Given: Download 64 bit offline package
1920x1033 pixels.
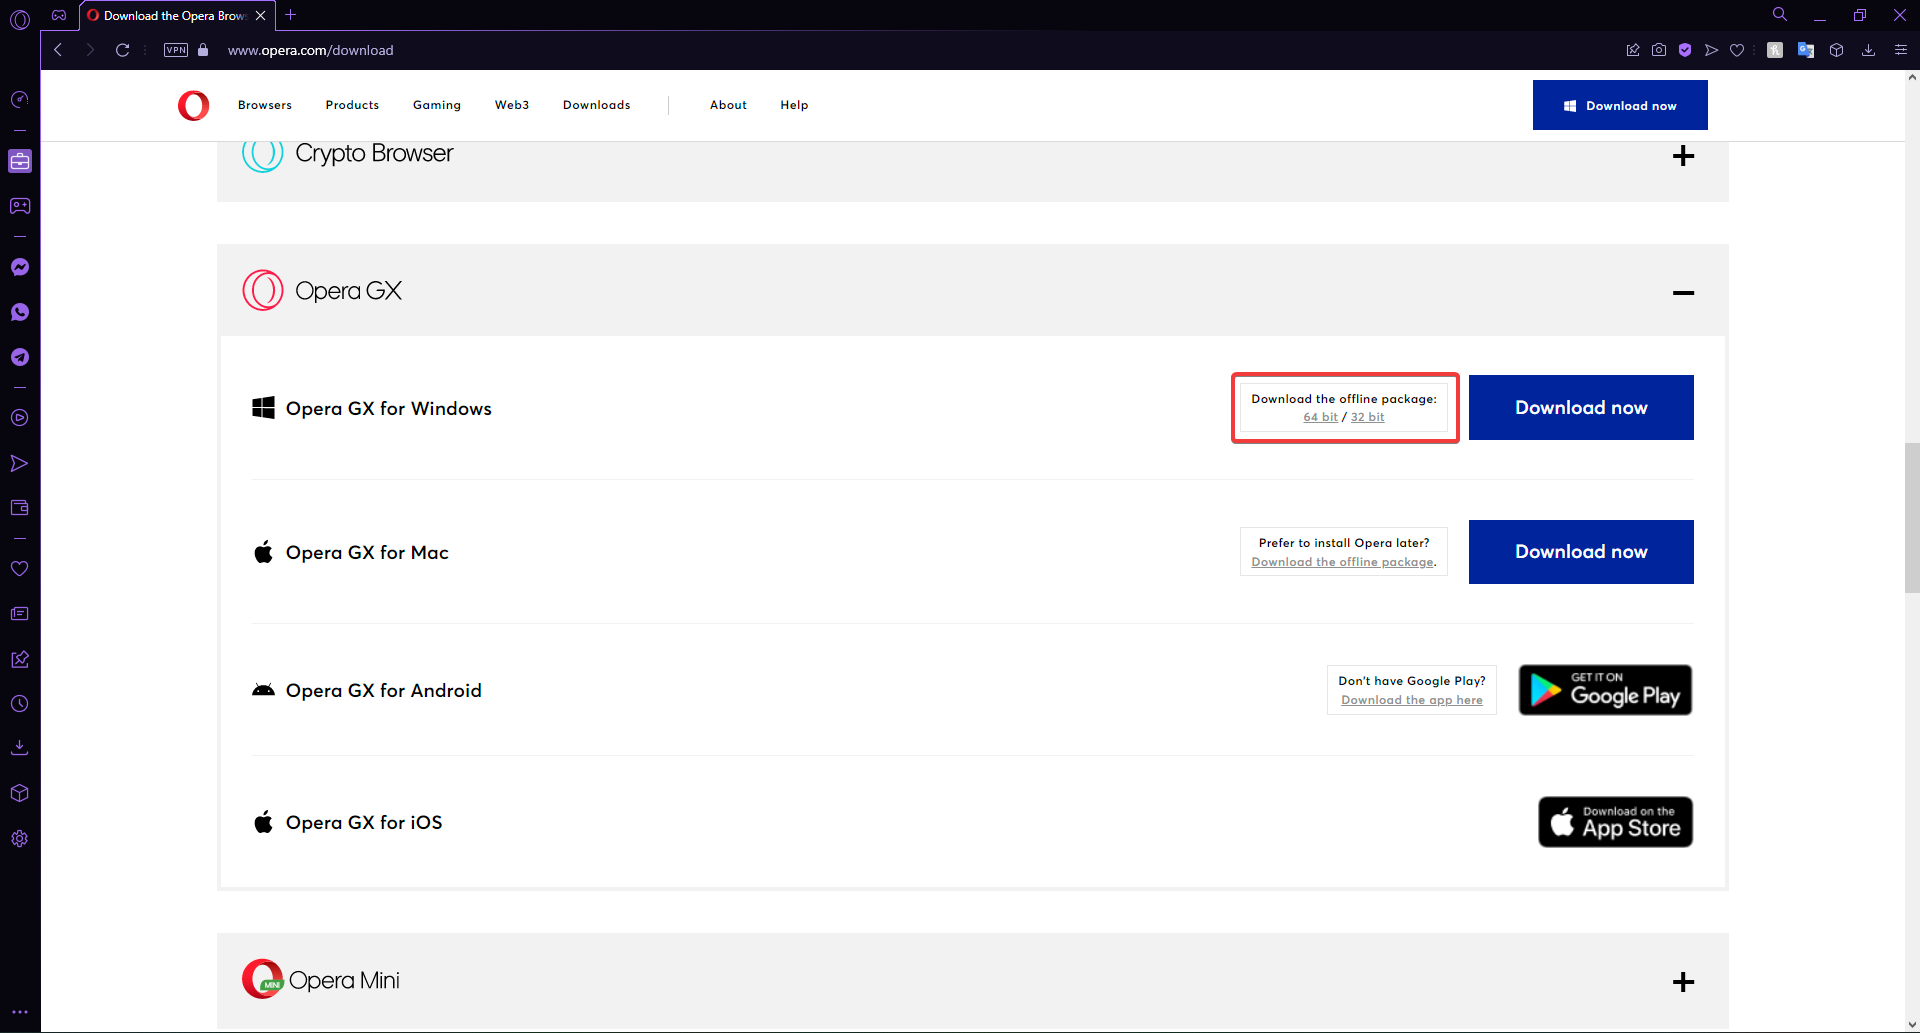Looking at the screenshot, I should (x=1320, y=417).
